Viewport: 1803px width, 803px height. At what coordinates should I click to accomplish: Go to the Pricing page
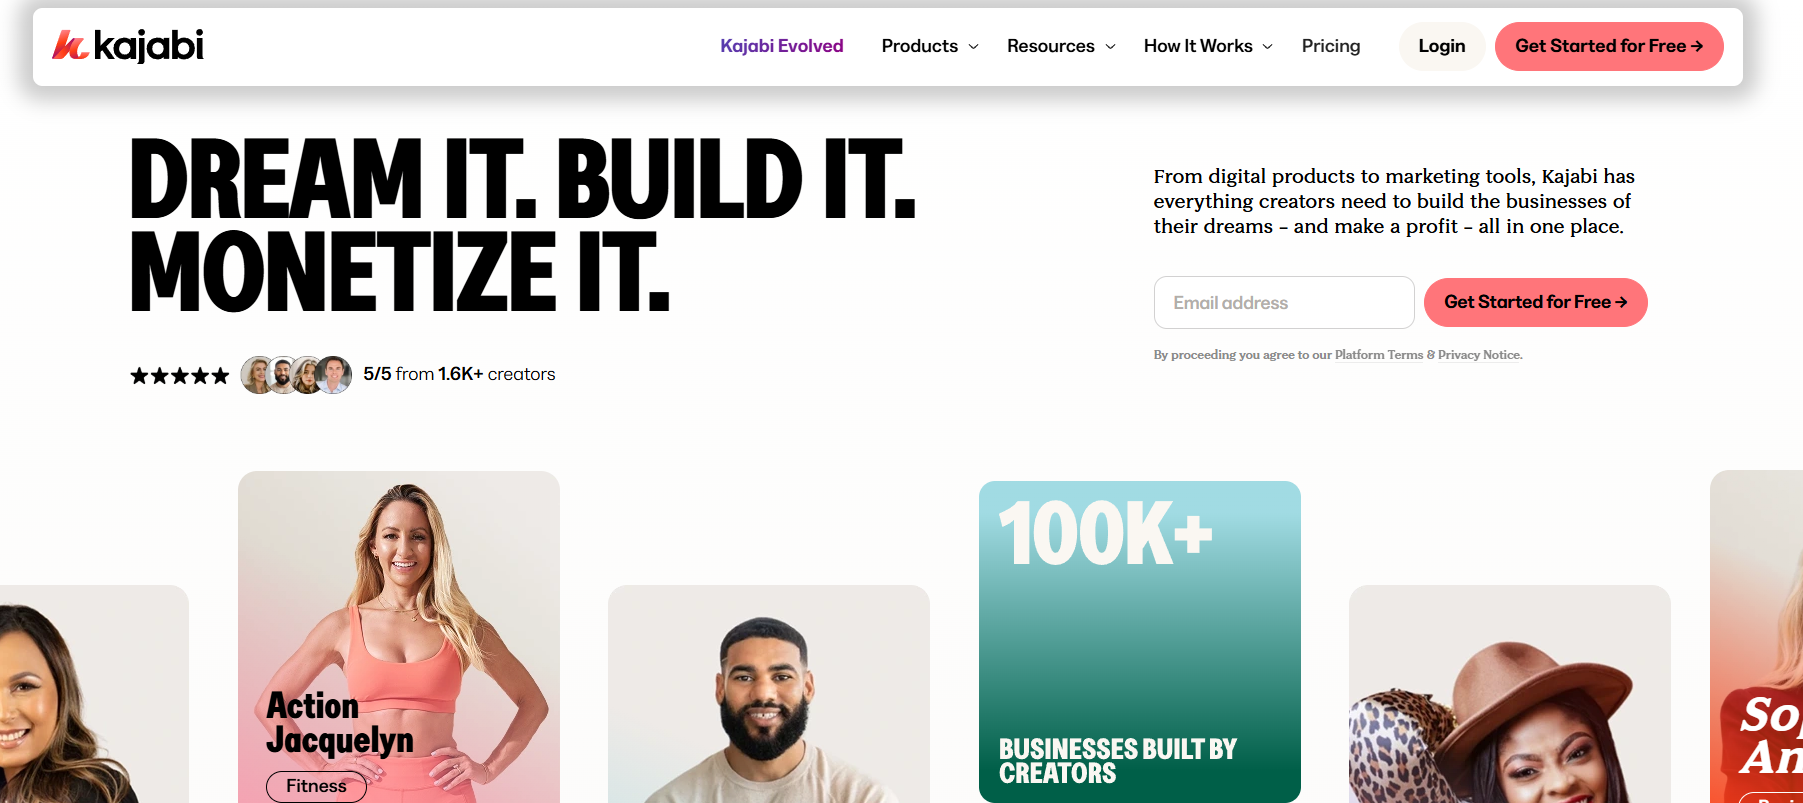pyautogui.click(x=1331, y=46)
